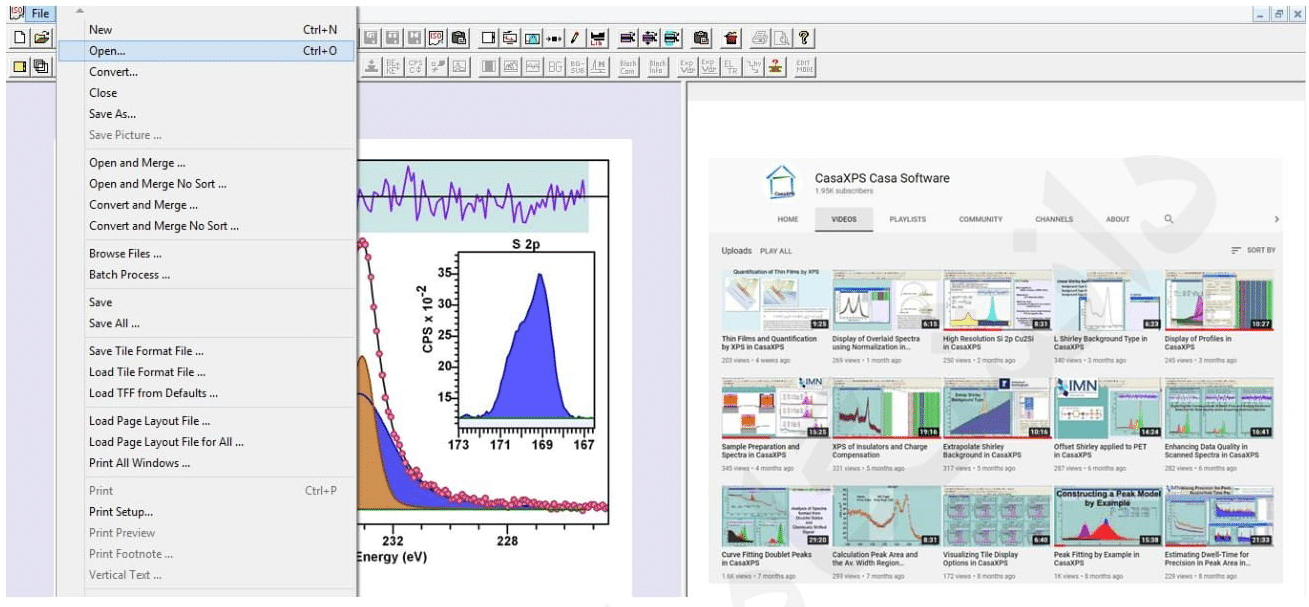
Task: Click the arrows-between-dots toolbar icon
Action: (555, 38)
